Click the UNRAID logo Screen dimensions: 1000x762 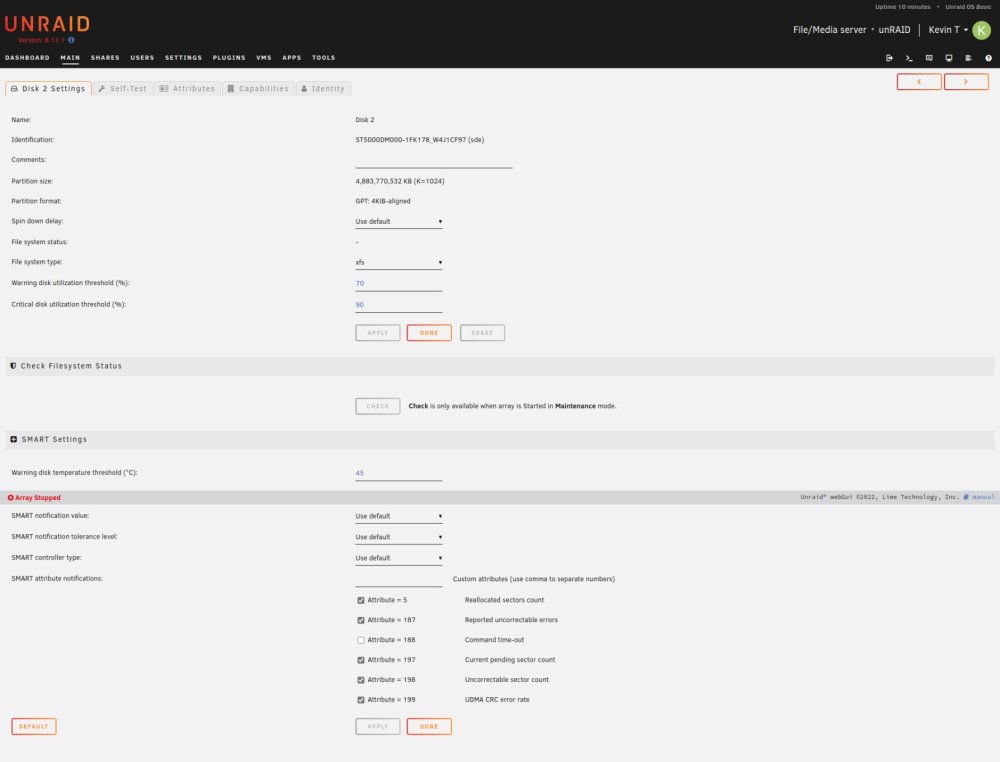47,24
